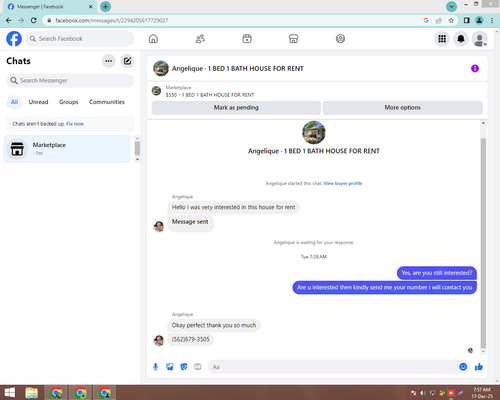The height and width of the screenshot is (400, 500).
Task: Click the volume icon in system tray
Action: [x=423, y=393]
